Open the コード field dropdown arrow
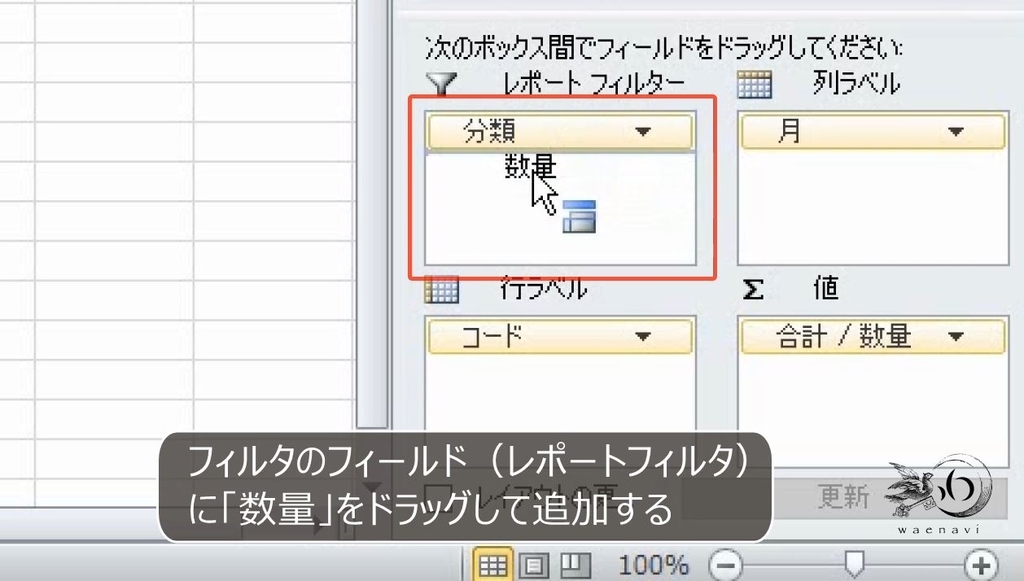This screenshot has width=1024, height=581. click(x=643, y=337)
